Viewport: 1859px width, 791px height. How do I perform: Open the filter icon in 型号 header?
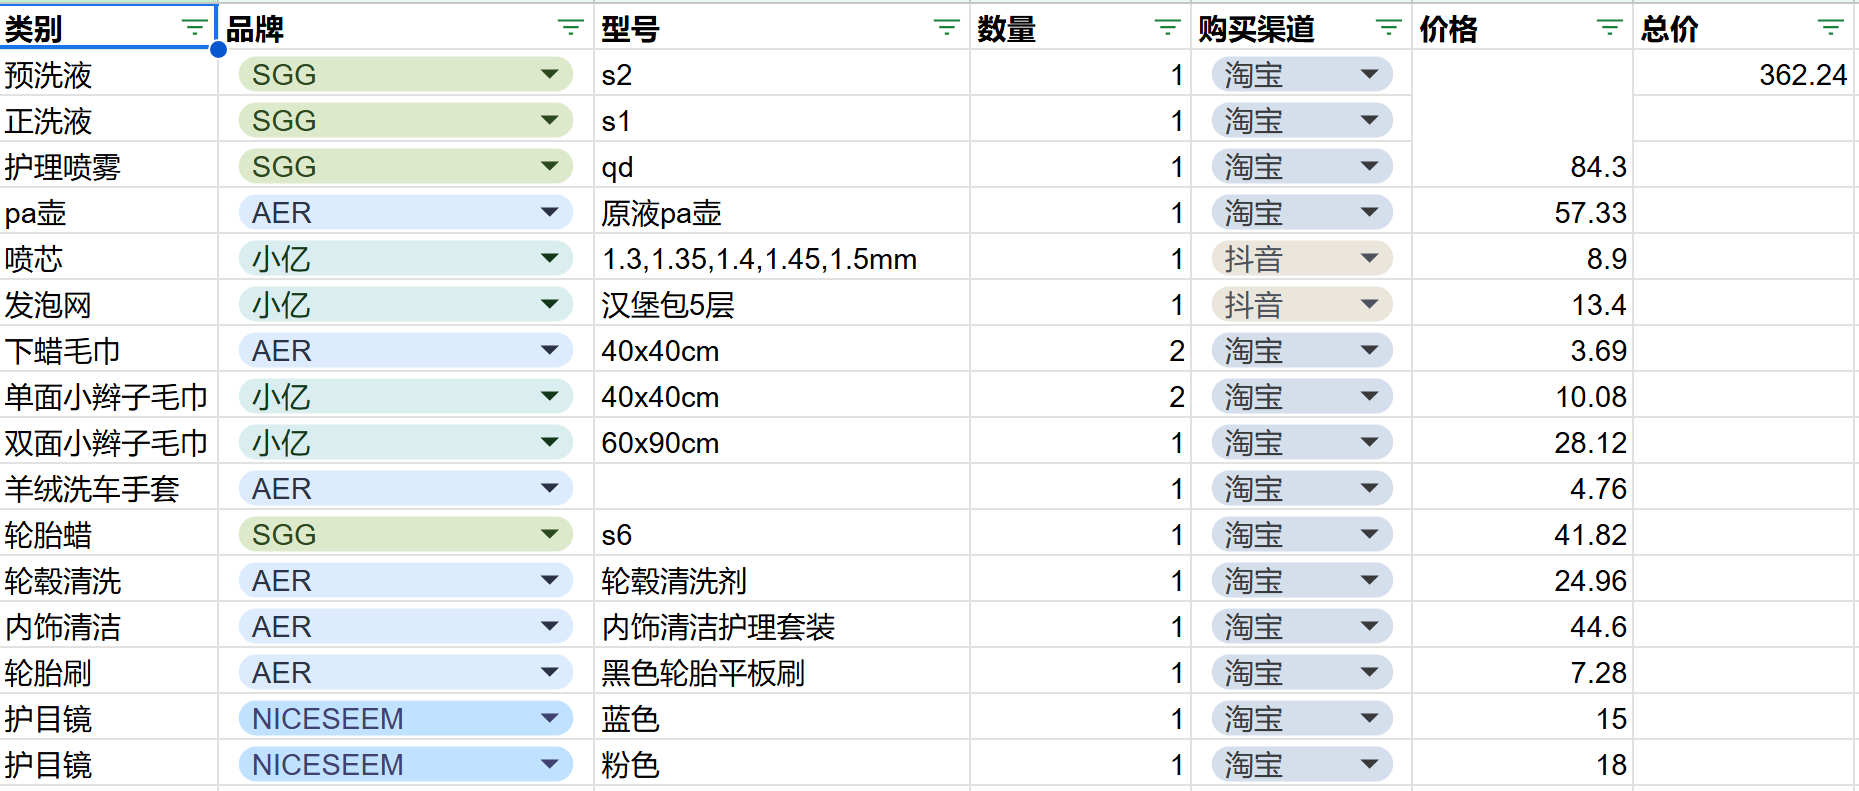[x=946, y=28]
